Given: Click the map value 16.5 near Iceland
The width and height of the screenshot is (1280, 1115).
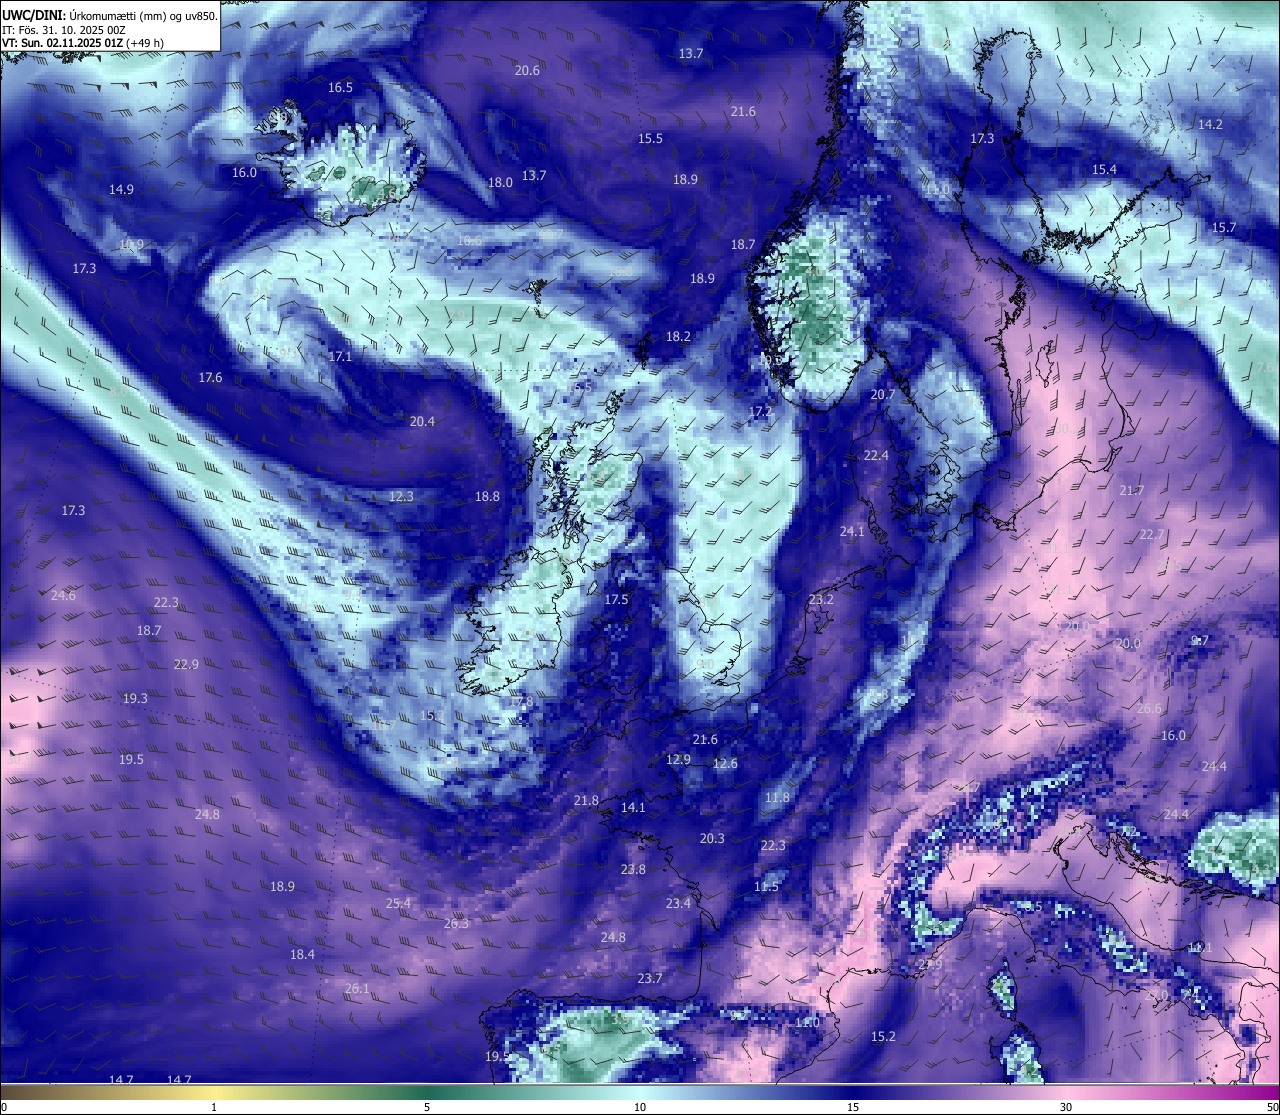Looking at the screenshot, I should coord(340,87).
